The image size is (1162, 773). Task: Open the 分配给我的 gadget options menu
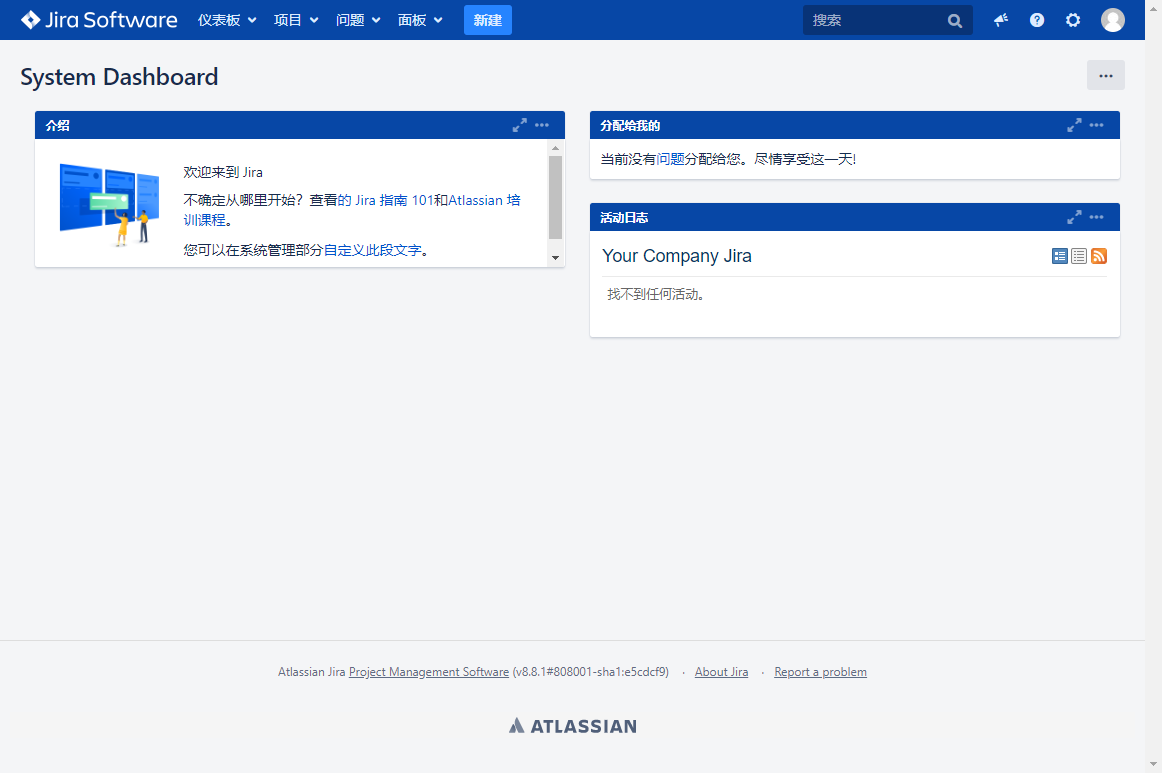tap(1096, 125)
